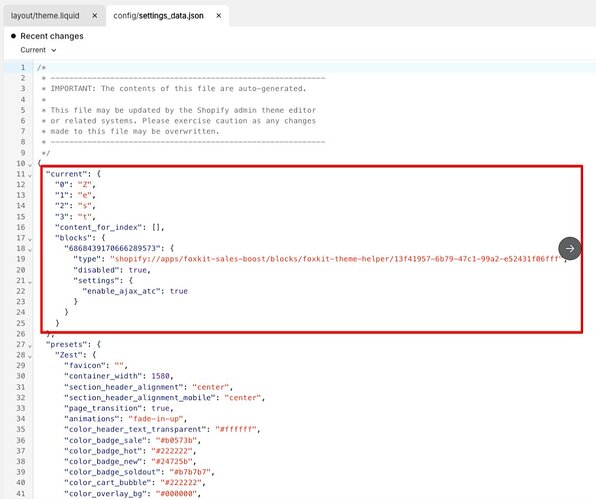Click the "#b7b7b7" soldout color value

pyautogui.click(x=190, y=472)
